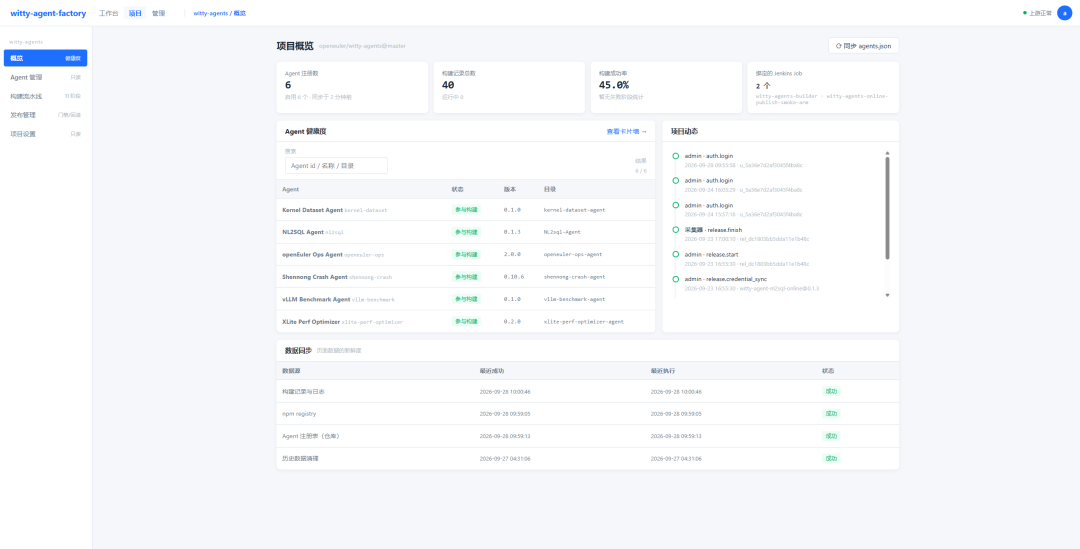
Task: Click version 0.10.6 in the agent table
Action: [514, 277]
